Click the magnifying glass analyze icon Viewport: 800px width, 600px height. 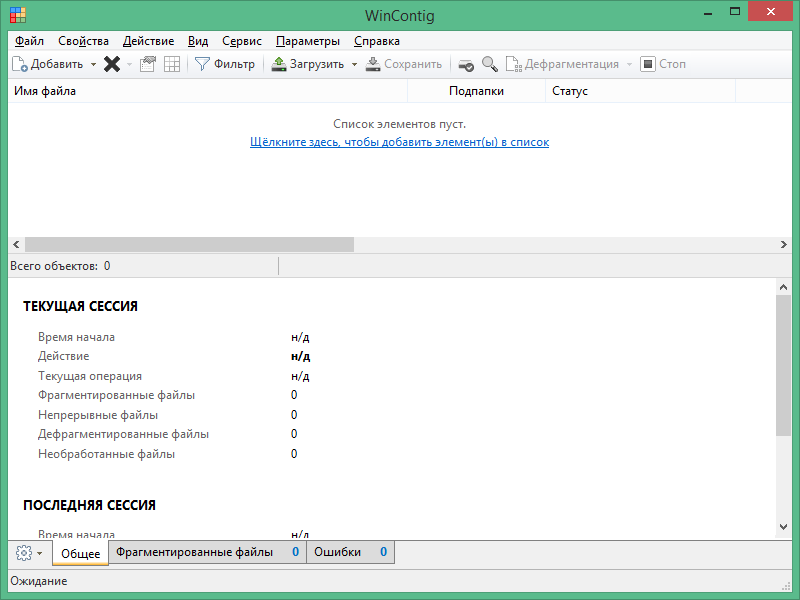point(489,64)
